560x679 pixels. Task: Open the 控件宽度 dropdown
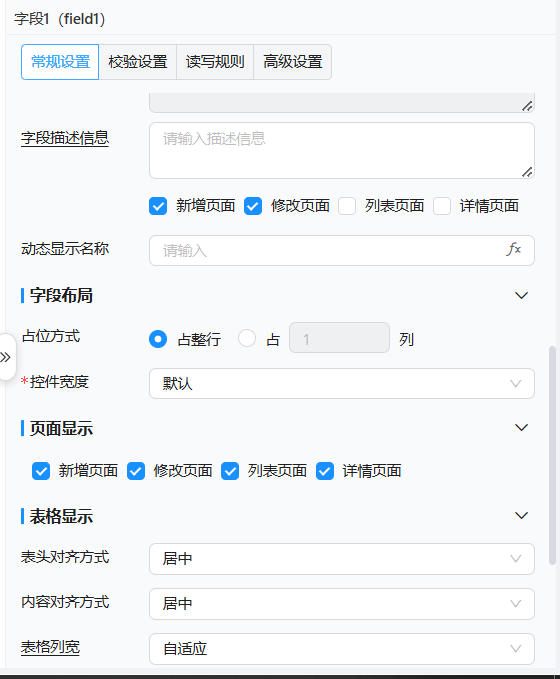(x=342, y=383)
